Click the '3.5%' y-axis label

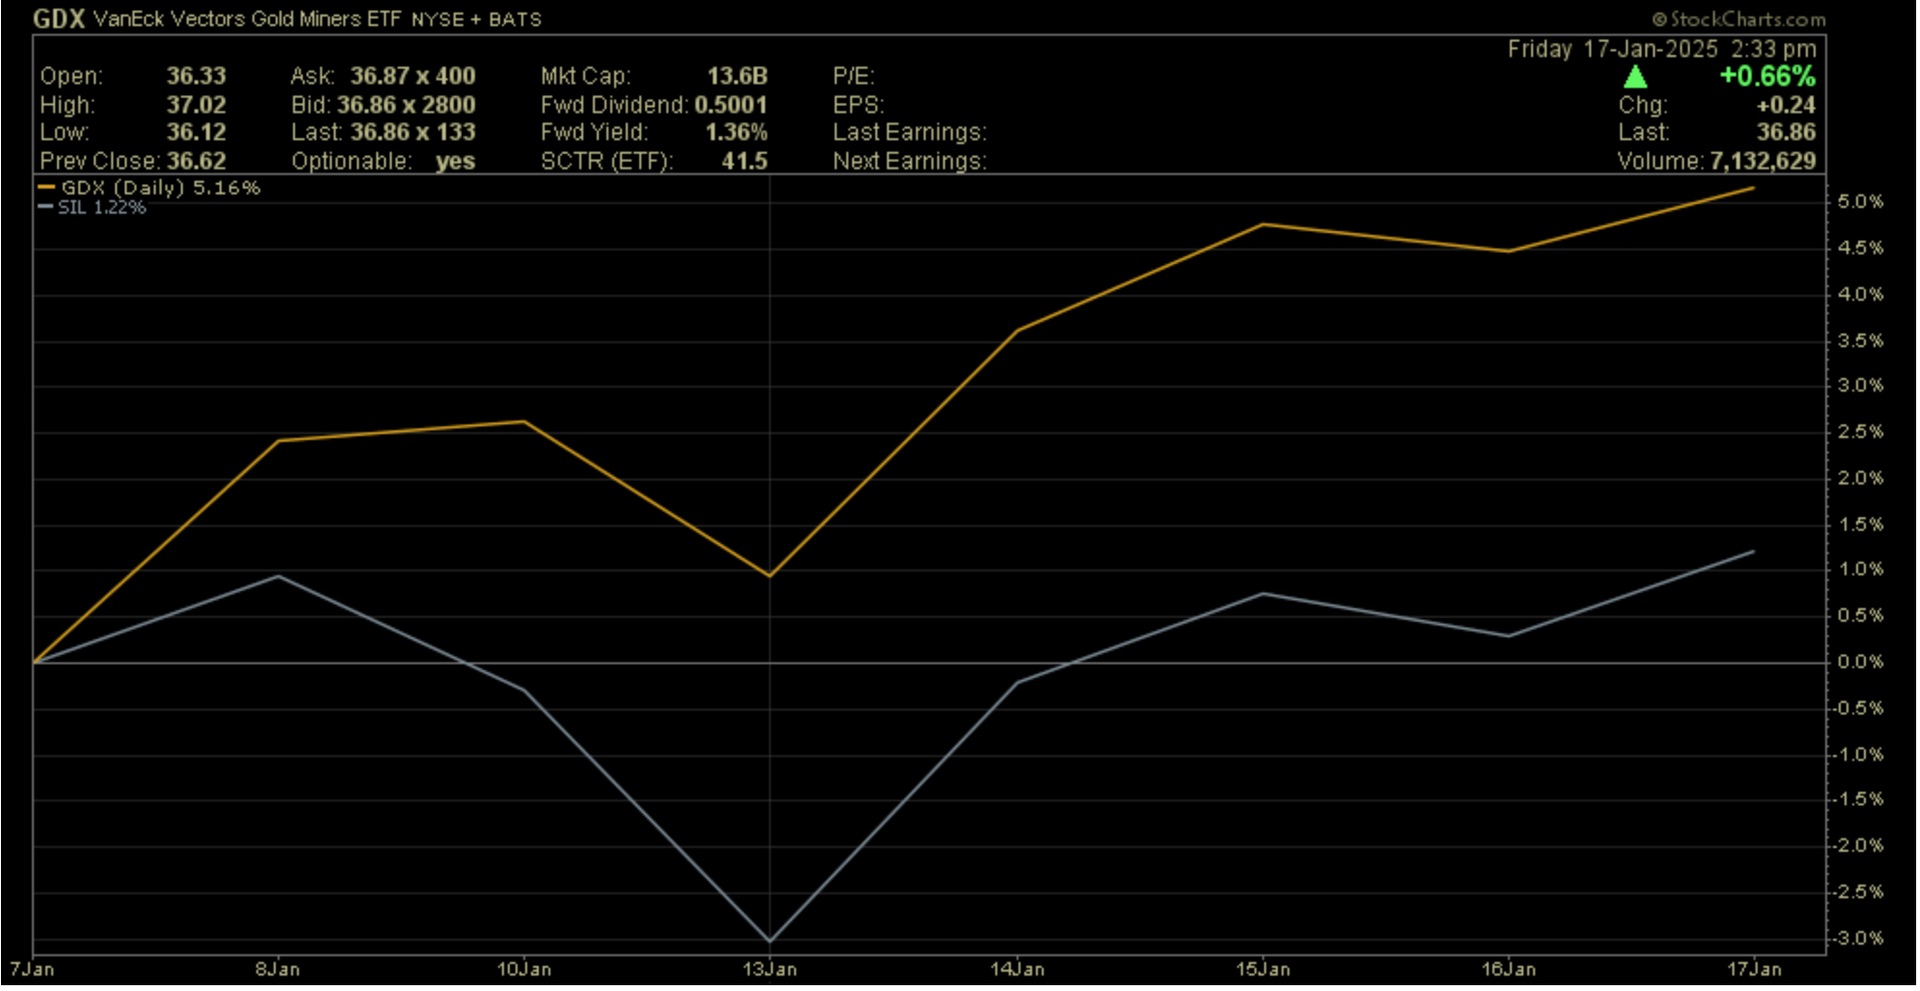click(1860, 341)
